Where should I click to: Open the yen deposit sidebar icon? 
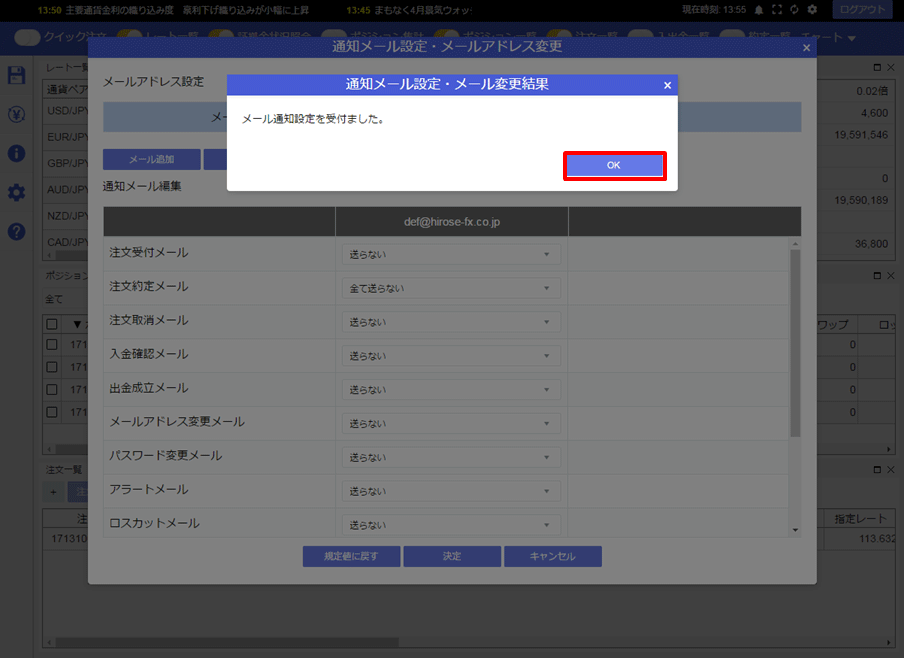click(x=16, y=114)
